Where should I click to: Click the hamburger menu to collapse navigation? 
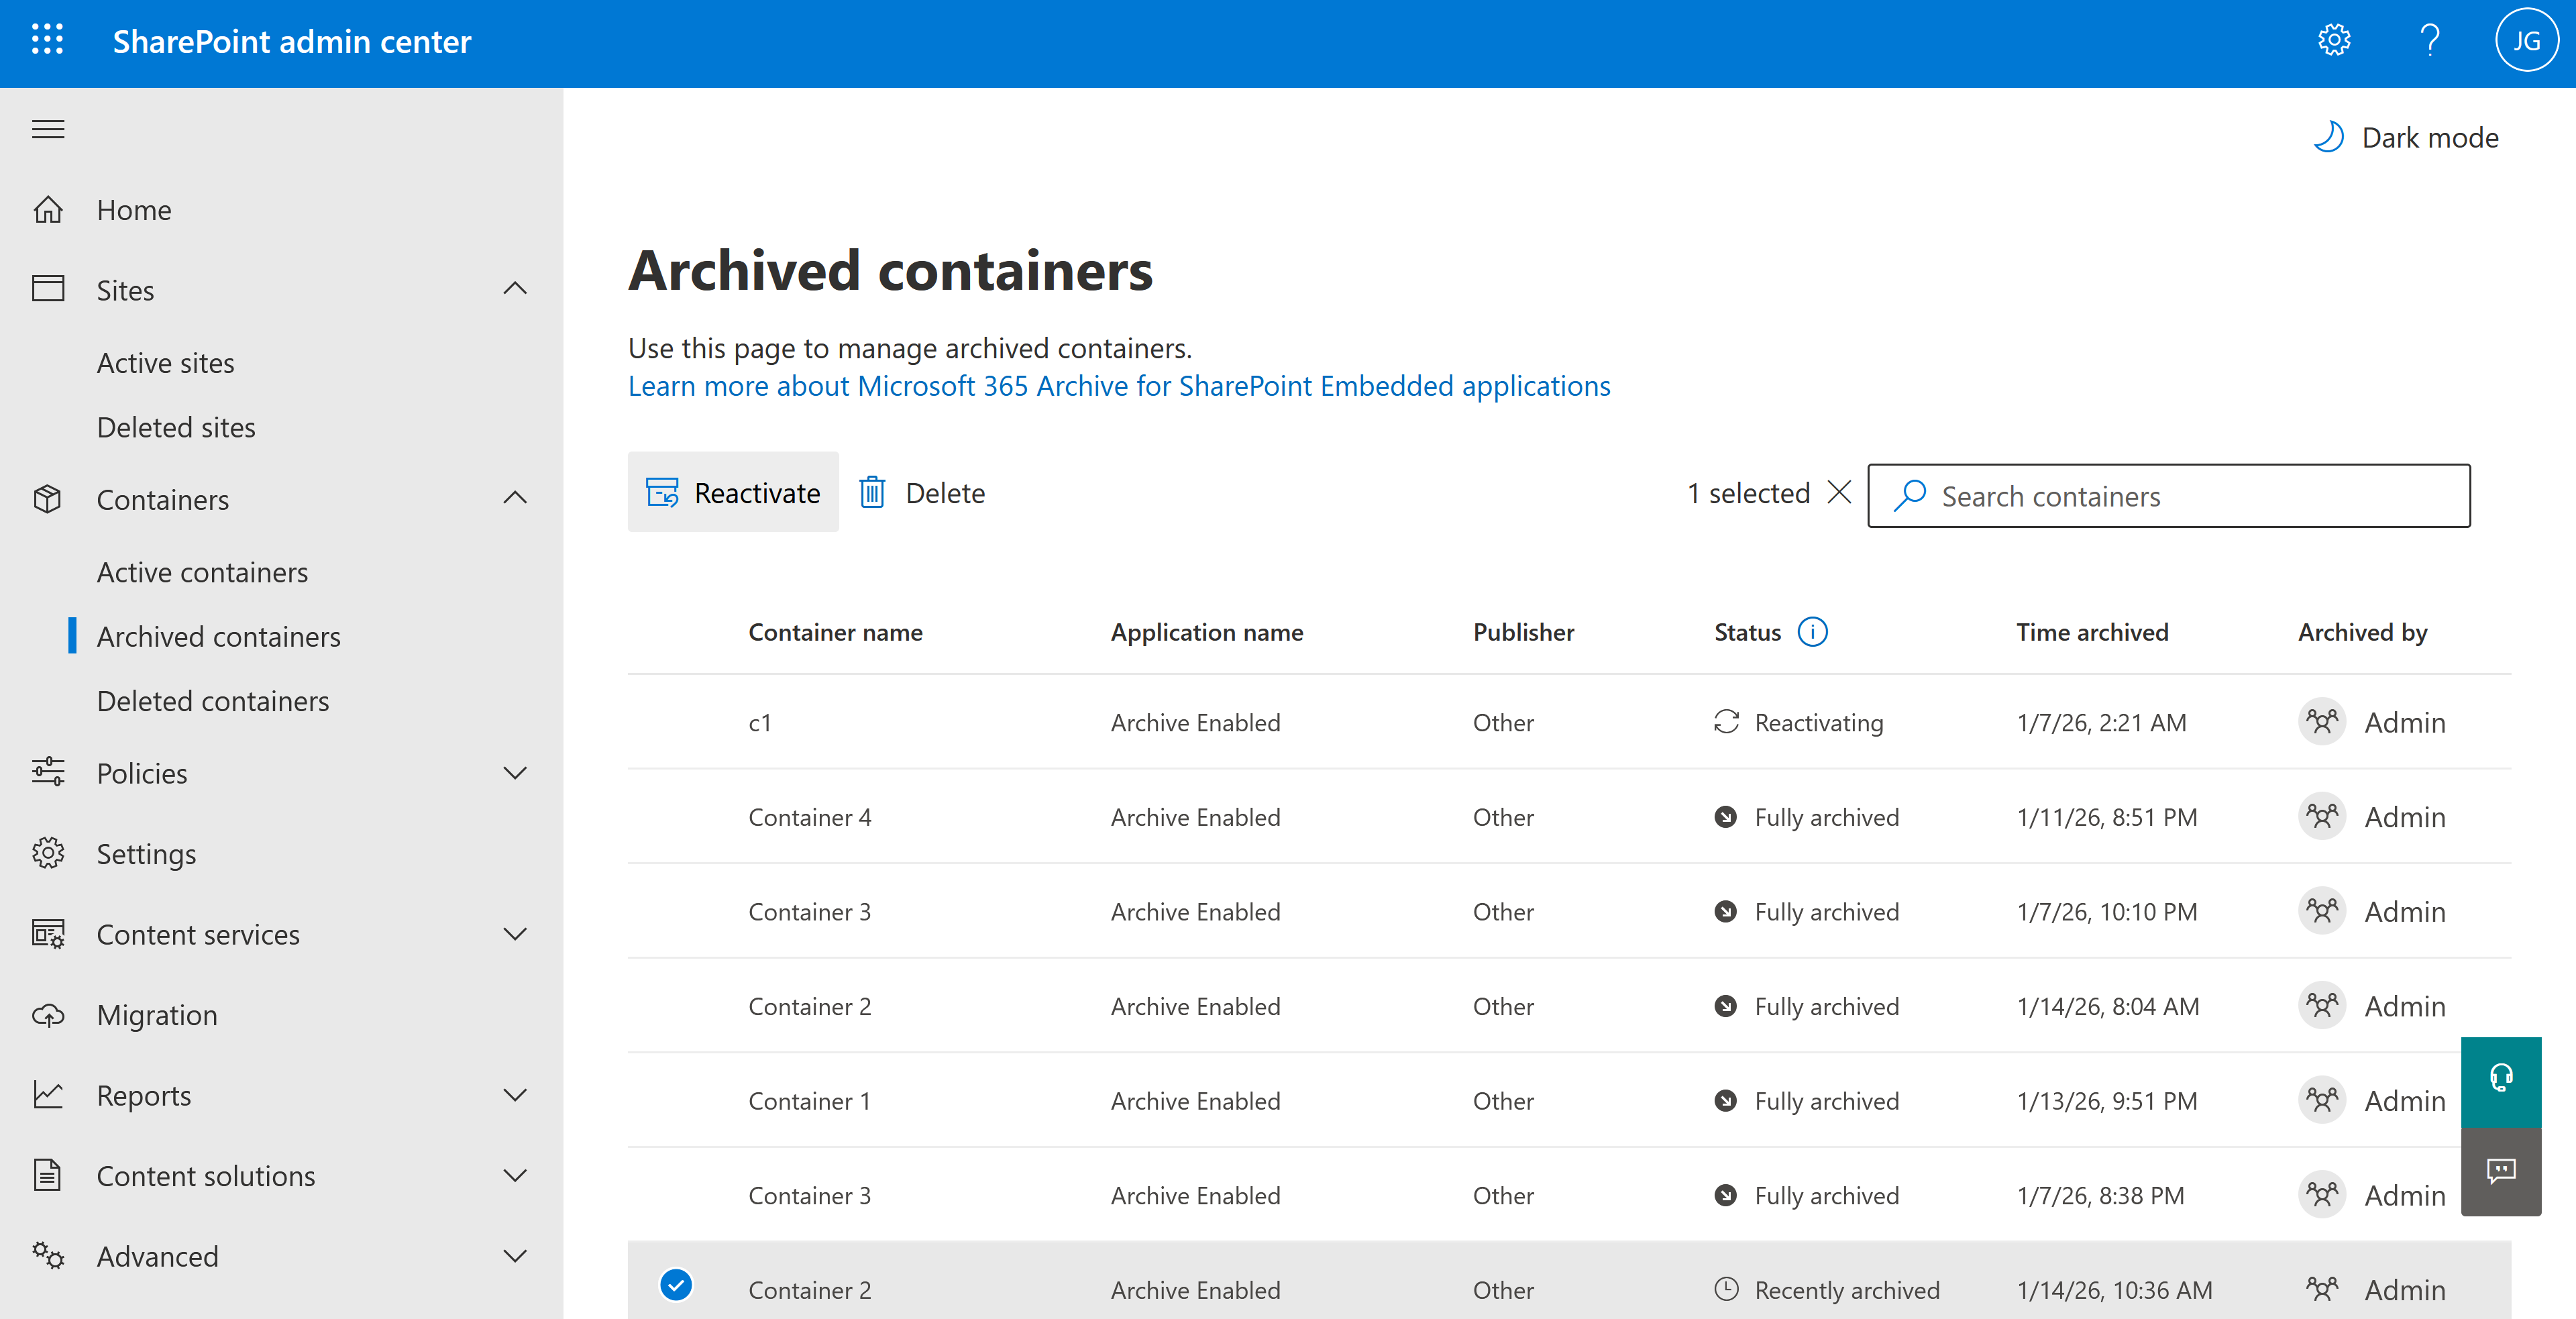click(x=47, y=129)
